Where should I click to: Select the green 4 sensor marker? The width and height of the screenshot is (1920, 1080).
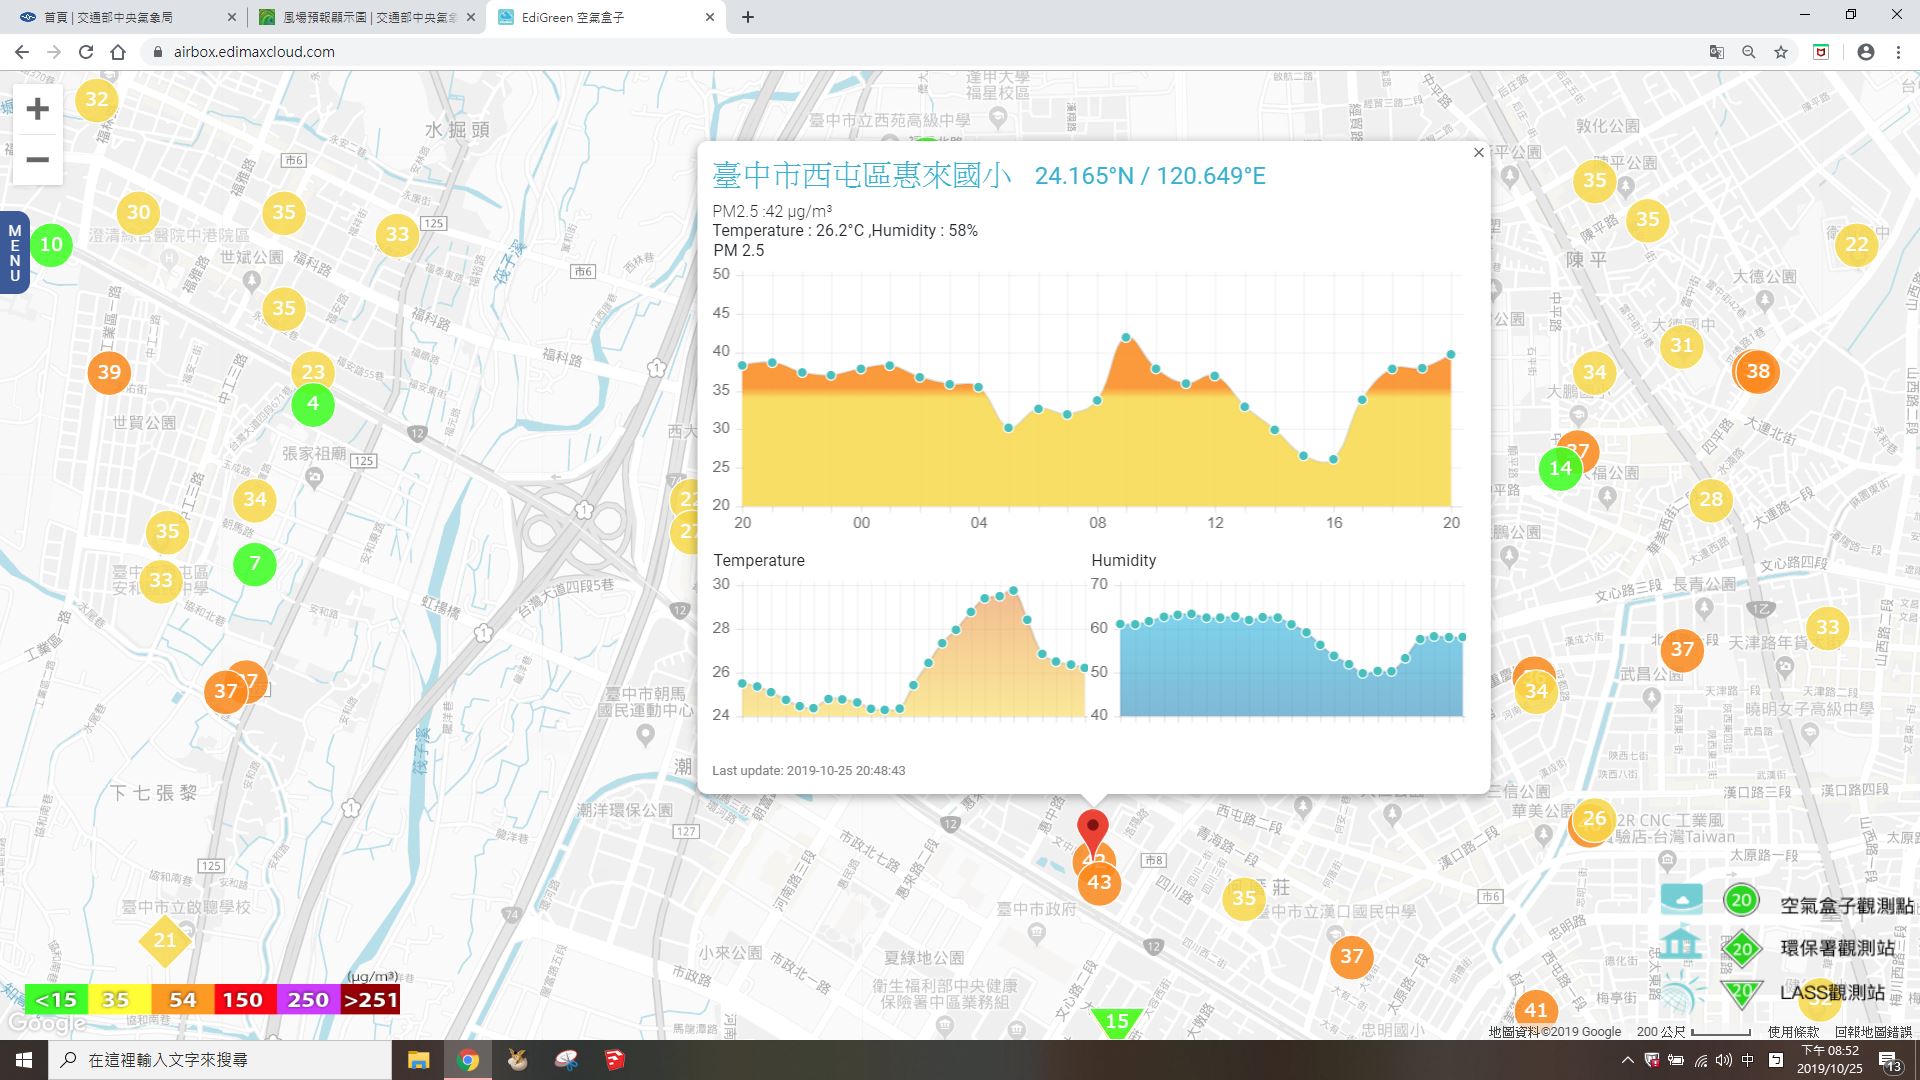click(x=313, y=404)
